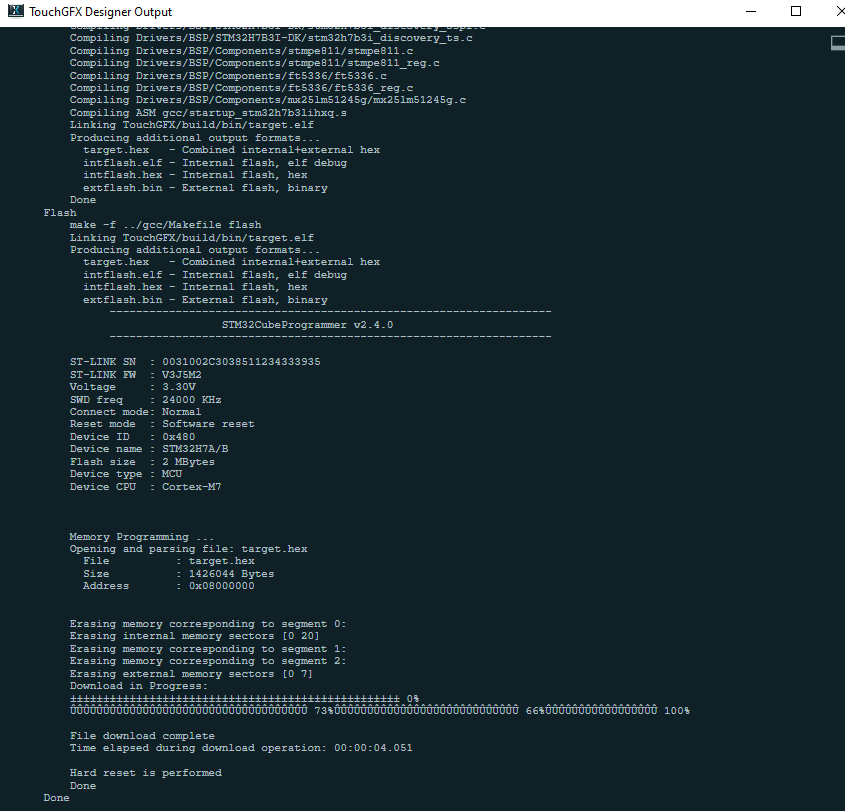The height and width of the screenshot is (811, 845).
Task: Select the 'Address : 0x08000000' line
Action: (x=169, y=586)
